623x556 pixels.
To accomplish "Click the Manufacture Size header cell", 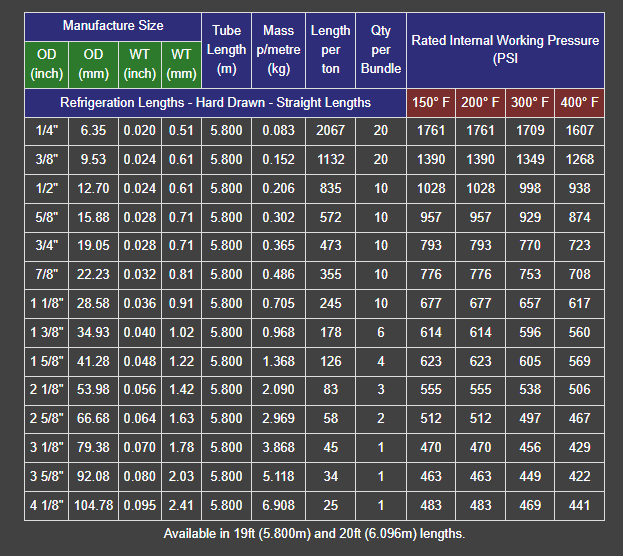I will click(x=113, y=26).
